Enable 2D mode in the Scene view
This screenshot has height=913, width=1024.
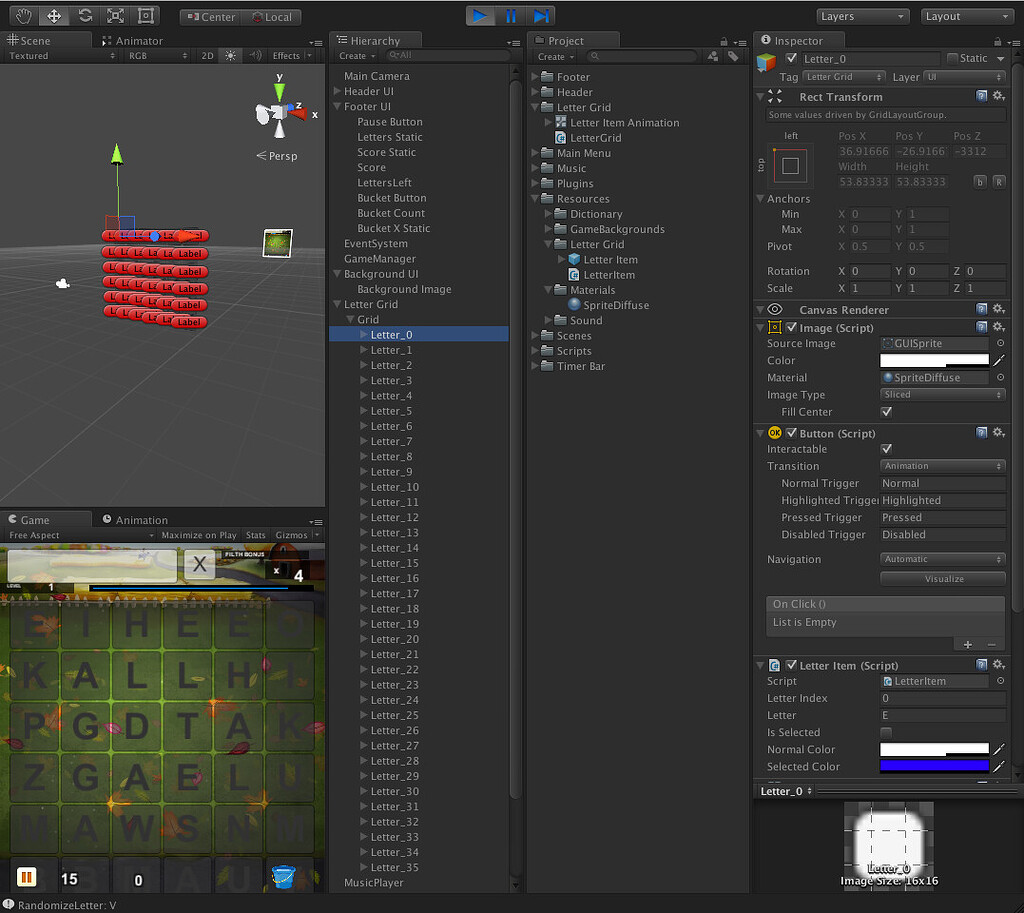coord(206,56)
